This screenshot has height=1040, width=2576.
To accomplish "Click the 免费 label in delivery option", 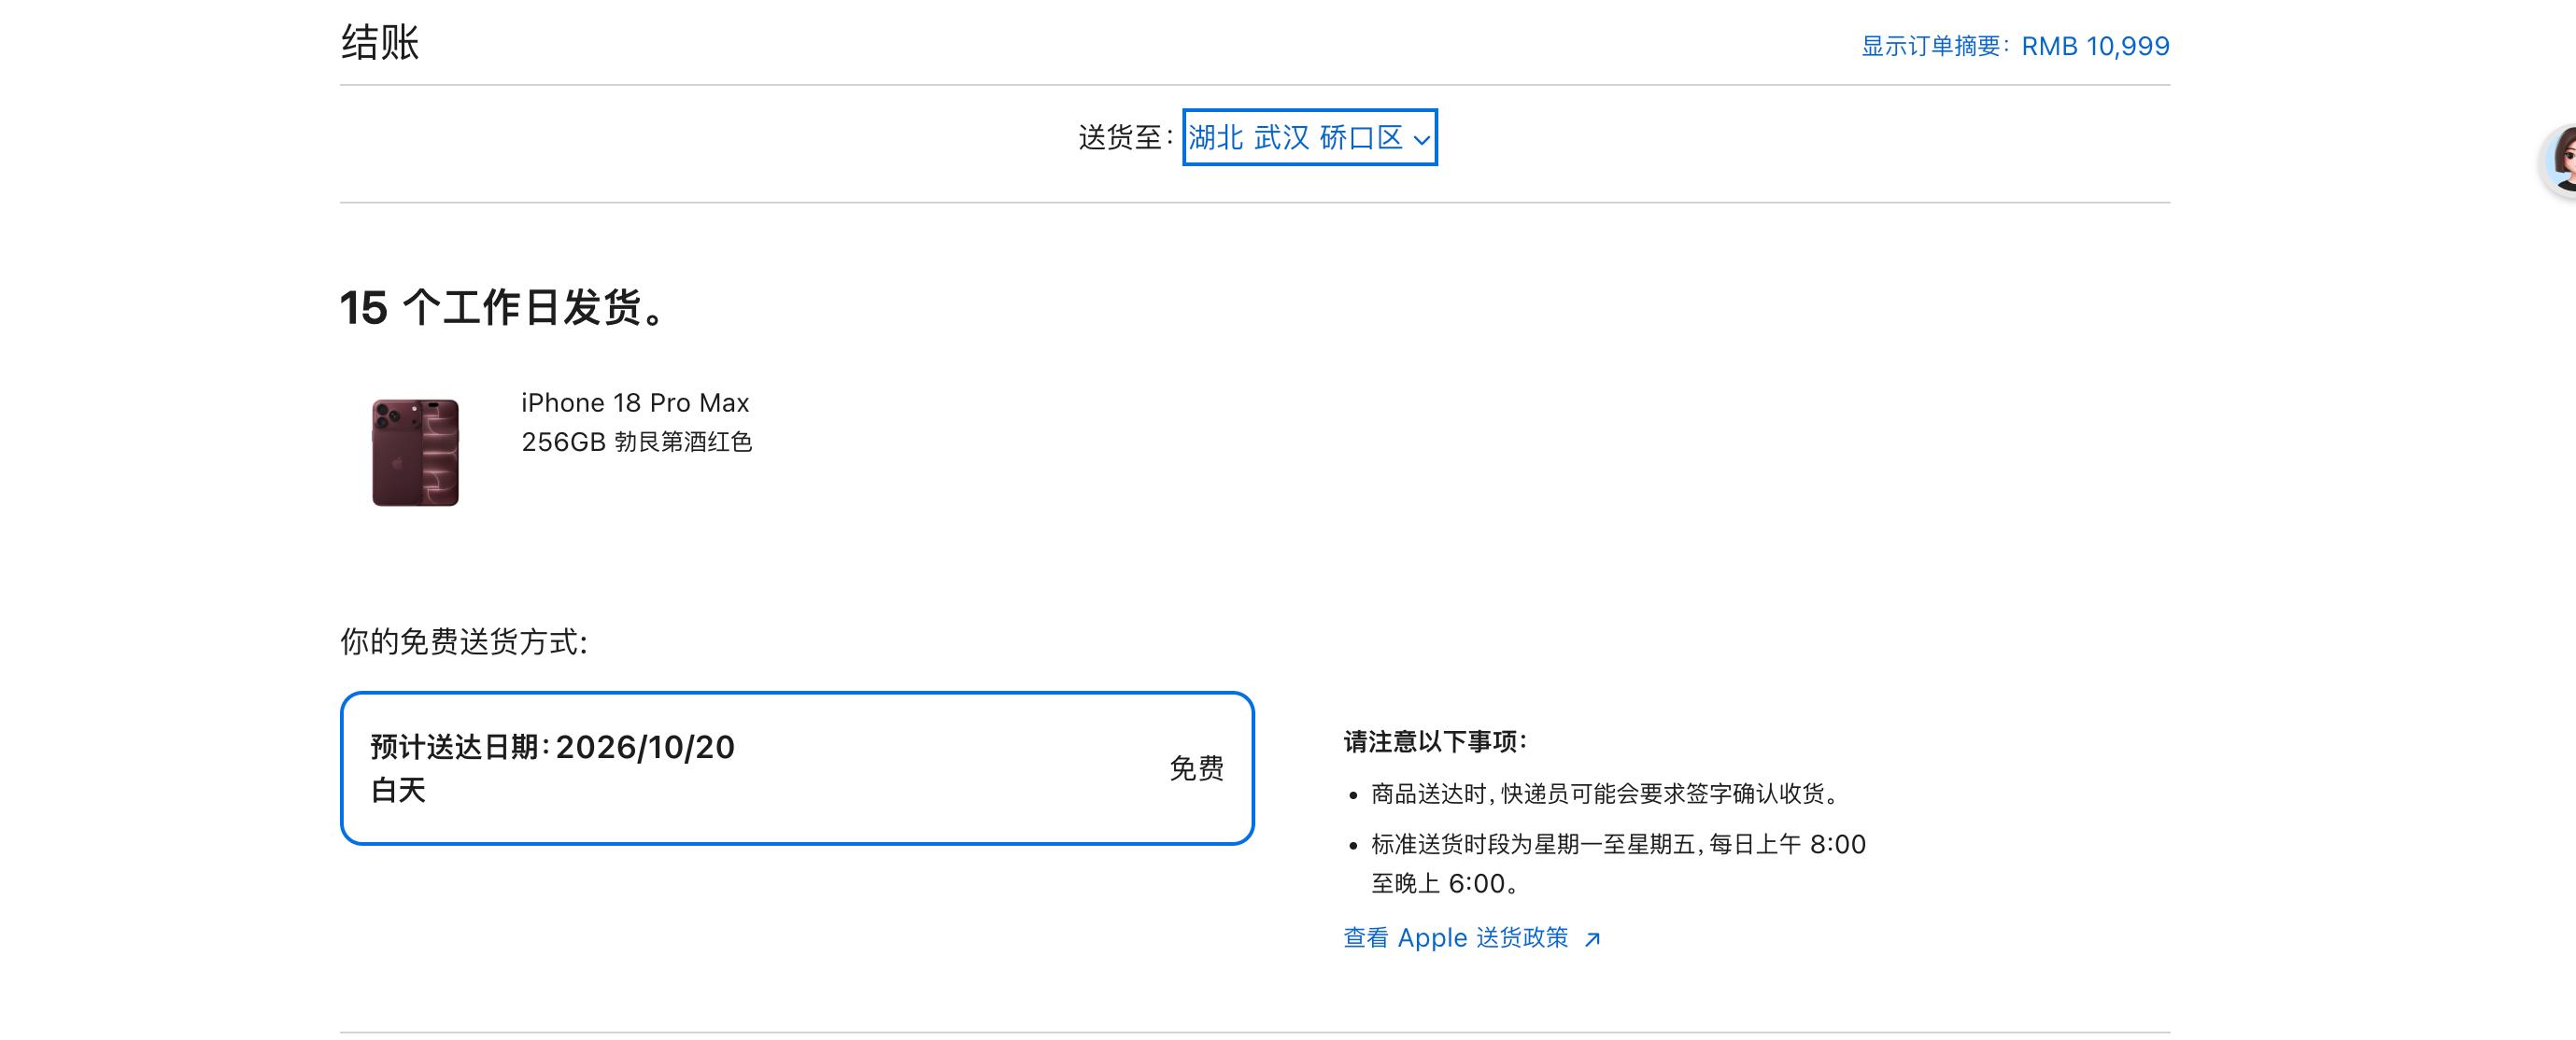I will click(1196, 768).
